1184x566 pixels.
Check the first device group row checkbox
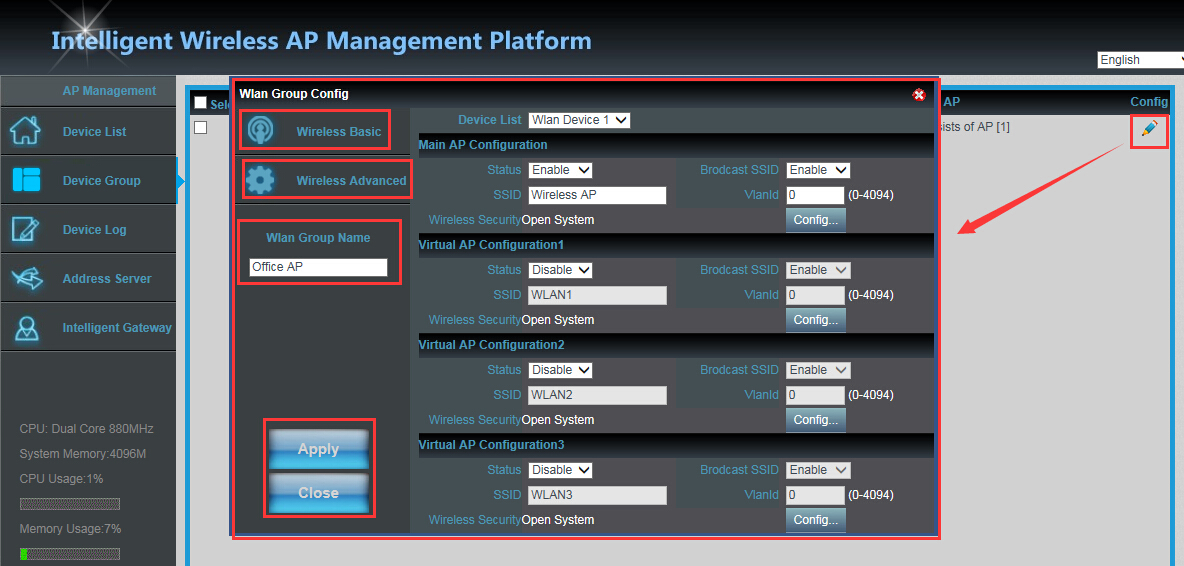pos(200,128)
